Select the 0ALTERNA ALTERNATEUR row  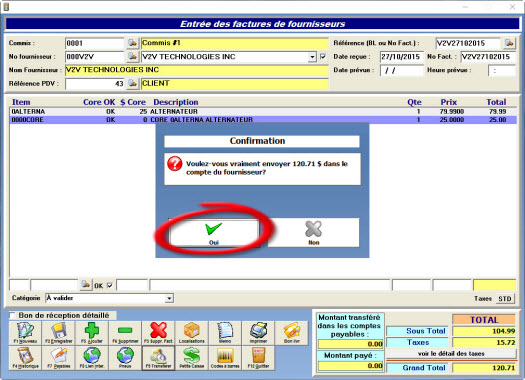coord(263,111)
